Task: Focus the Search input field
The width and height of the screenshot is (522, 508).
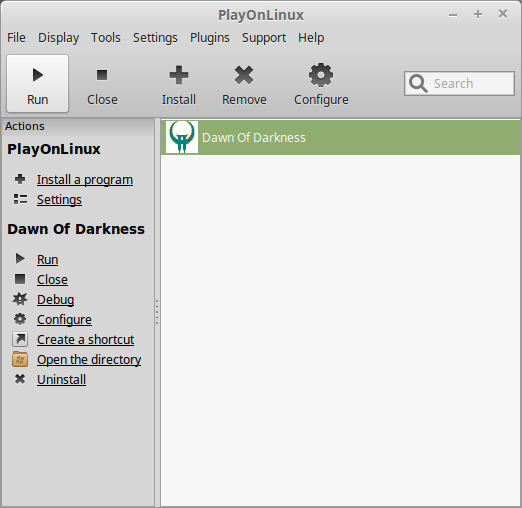Action: tap(459, 83)
